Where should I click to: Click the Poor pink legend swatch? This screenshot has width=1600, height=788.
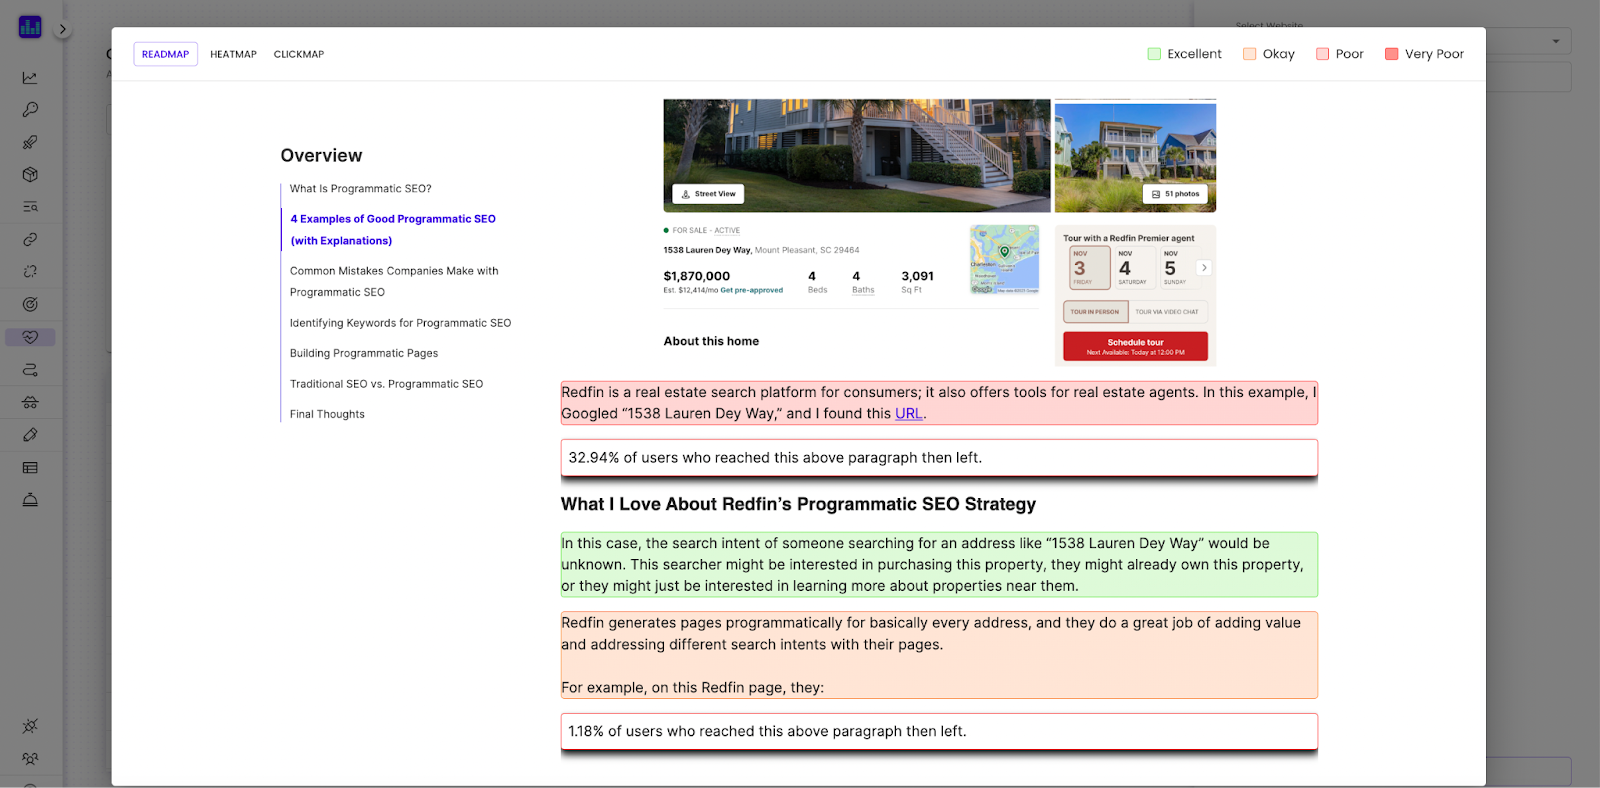tap(1322, 54)
